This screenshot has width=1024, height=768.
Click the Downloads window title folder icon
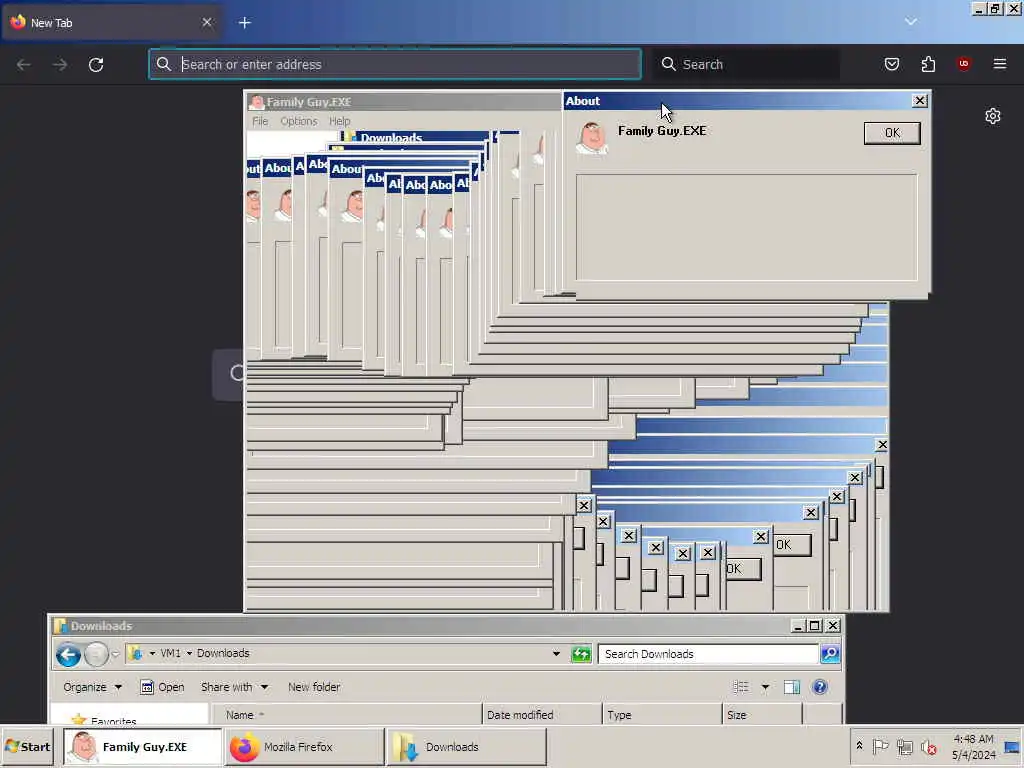tap(60, 626)
